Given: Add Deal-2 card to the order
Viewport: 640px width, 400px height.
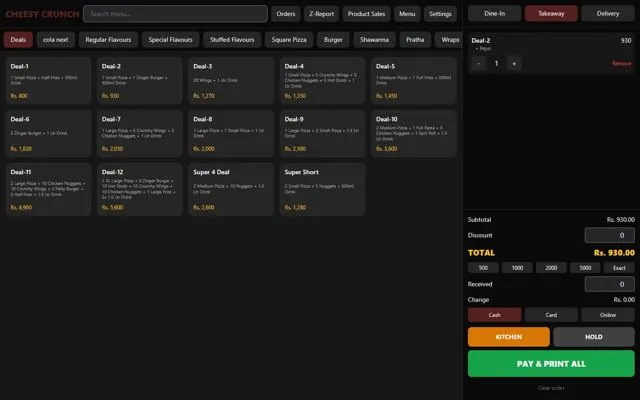Looking at the screenshot, I should (140, 81).
